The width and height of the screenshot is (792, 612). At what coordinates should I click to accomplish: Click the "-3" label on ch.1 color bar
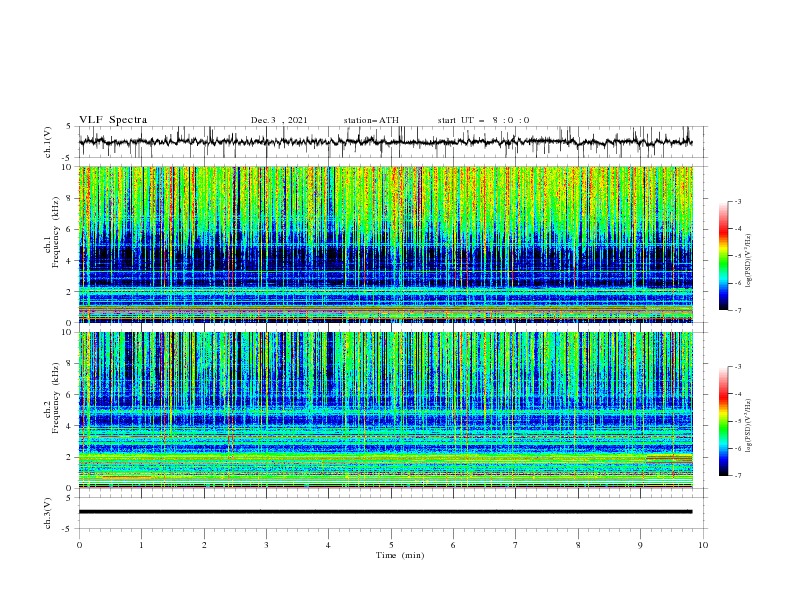coord(738,201)
